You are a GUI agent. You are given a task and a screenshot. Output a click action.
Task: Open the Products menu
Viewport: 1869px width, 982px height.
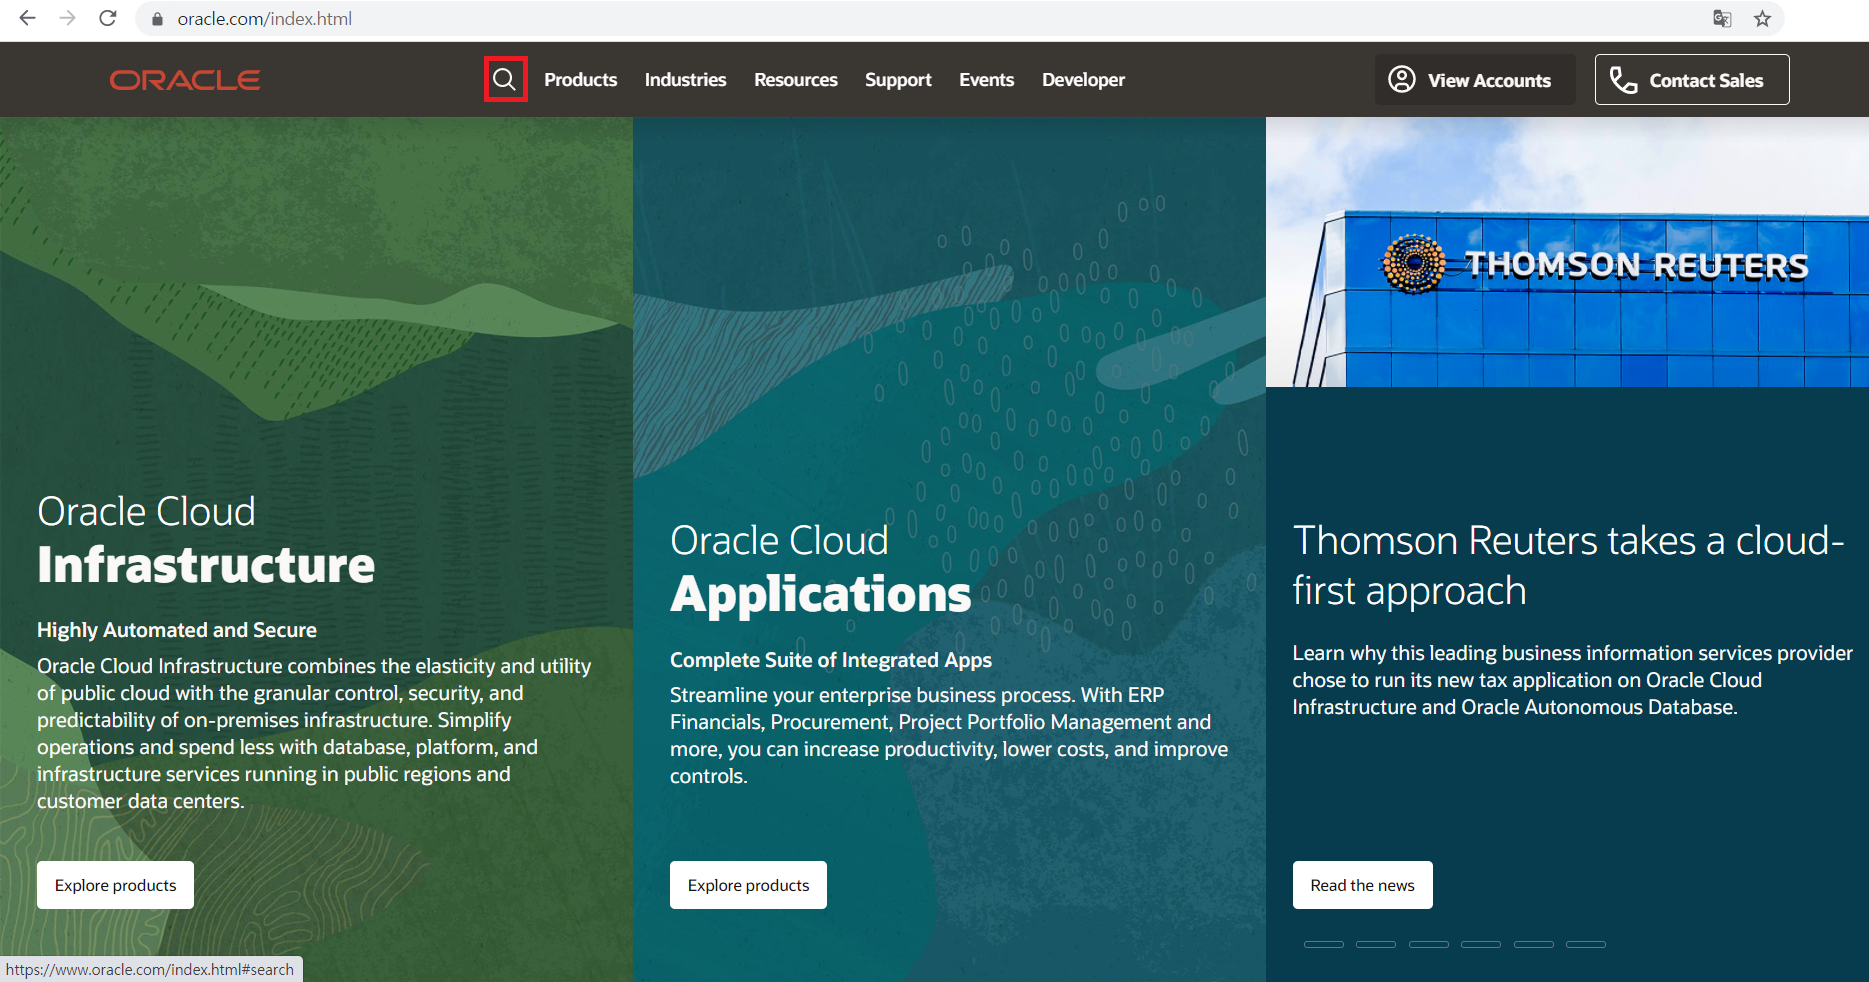(580, 80)
